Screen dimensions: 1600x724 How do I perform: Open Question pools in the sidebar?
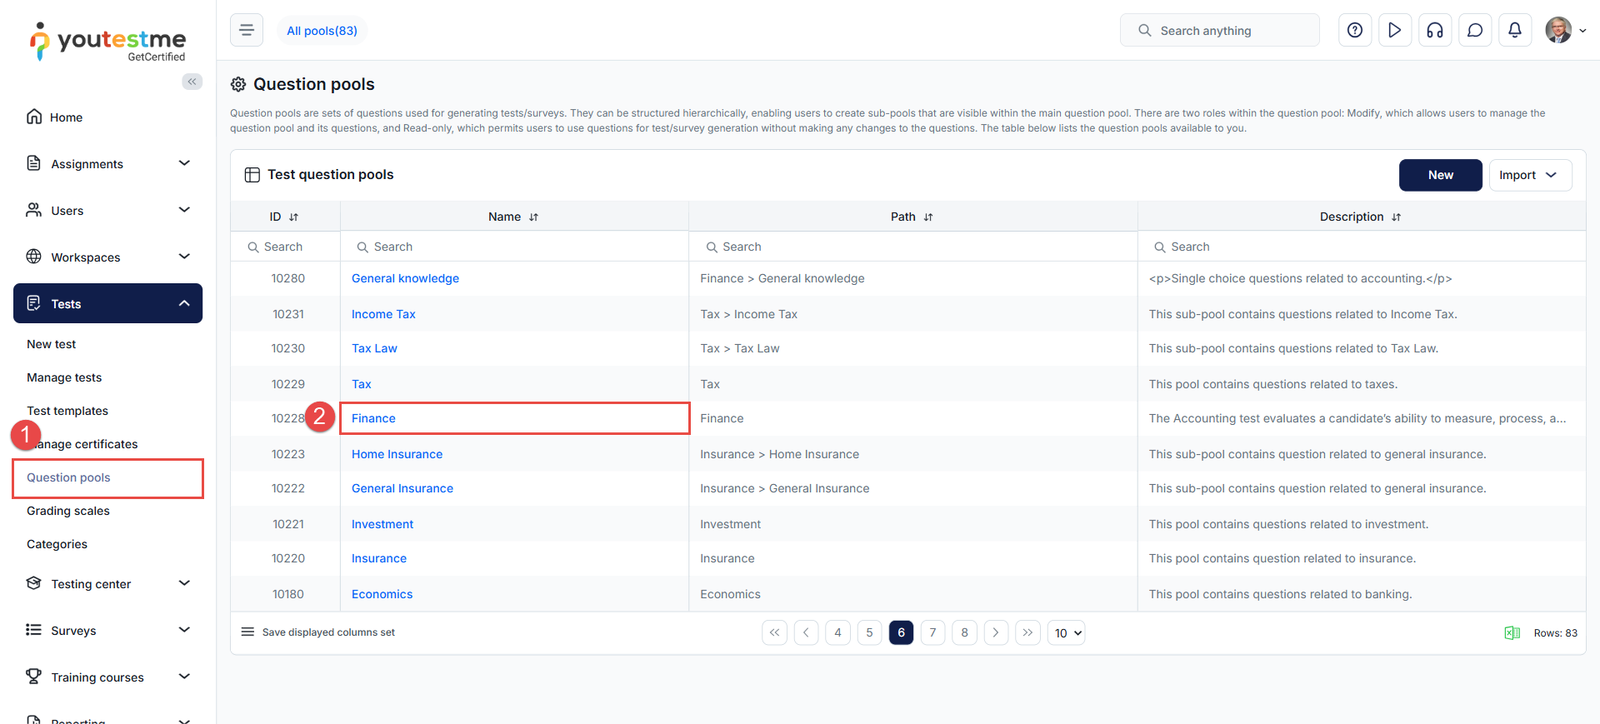[69, 478]
